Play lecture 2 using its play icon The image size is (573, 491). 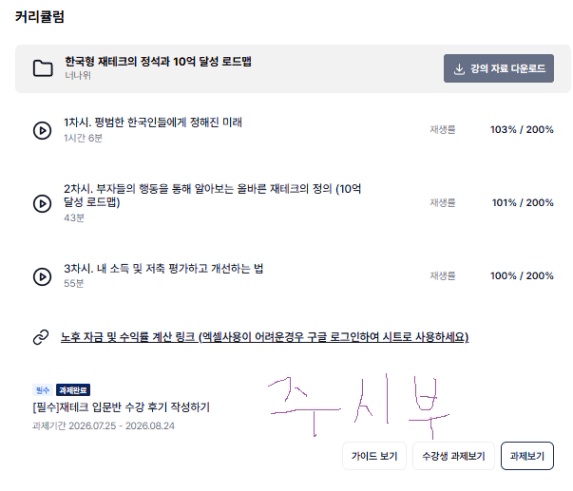pos(42,203)
